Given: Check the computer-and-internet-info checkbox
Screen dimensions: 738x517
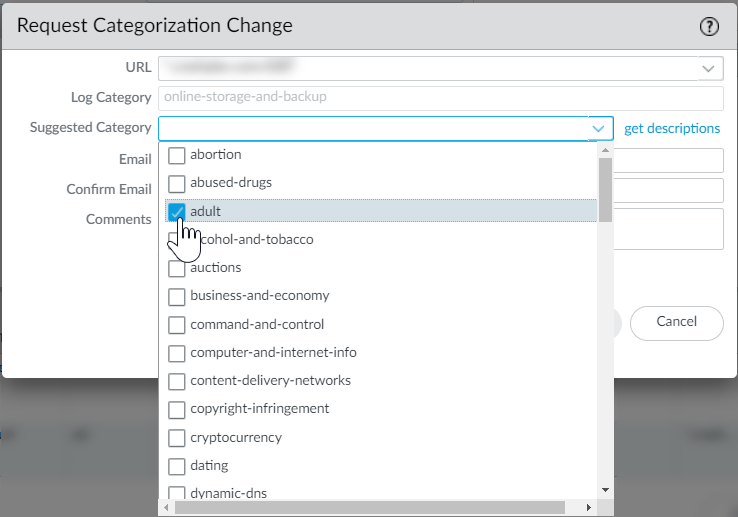Looking at the screenshot, I should click(176, 353).
